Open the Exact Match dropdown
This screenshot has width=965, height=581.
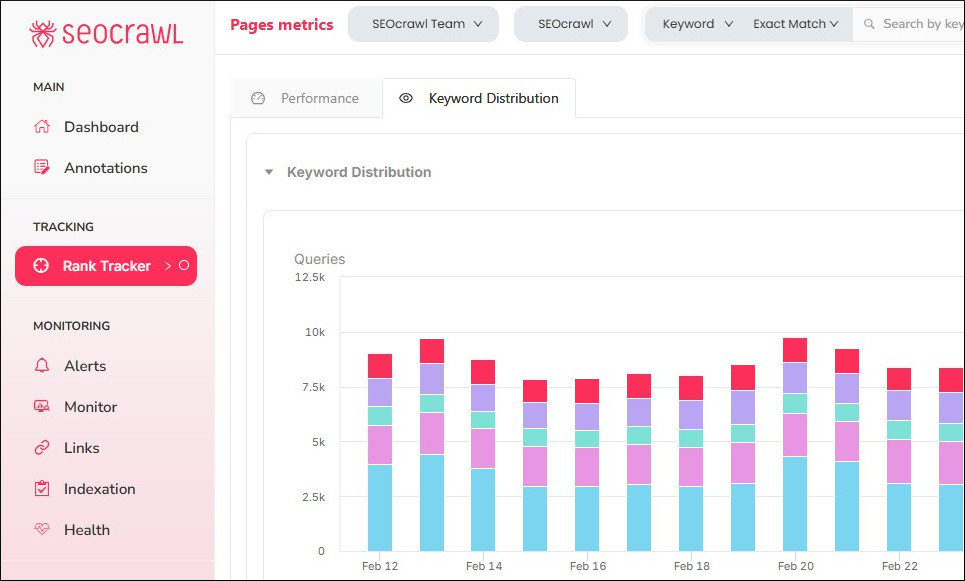click(796, 24)
